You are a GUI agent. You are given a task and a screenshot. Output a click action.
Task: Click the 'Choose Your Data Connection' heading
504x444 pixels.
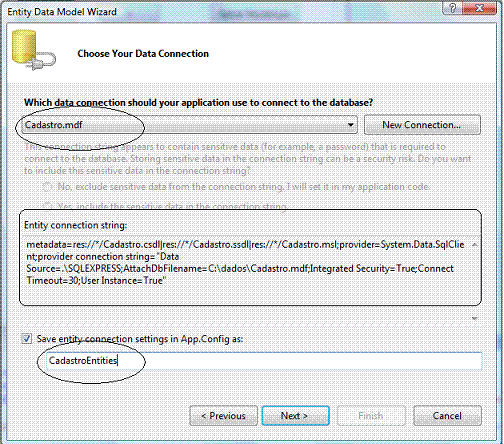143,54
